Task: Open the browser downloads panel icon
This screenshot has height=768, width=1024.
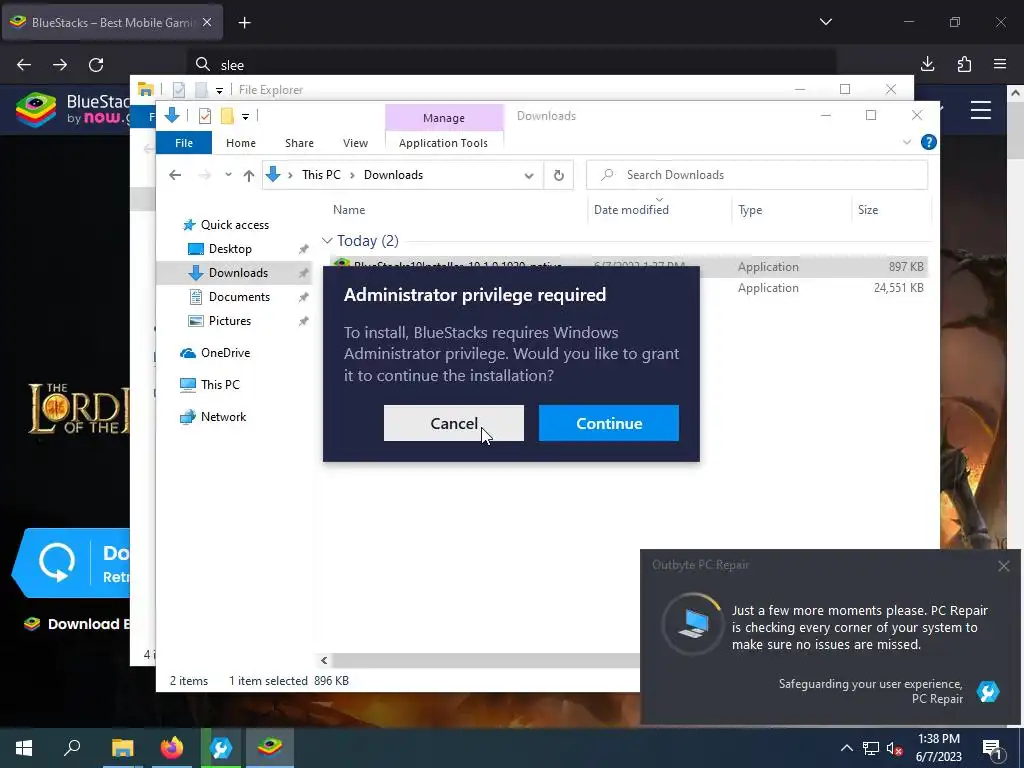Action: [x=927, y=64]
